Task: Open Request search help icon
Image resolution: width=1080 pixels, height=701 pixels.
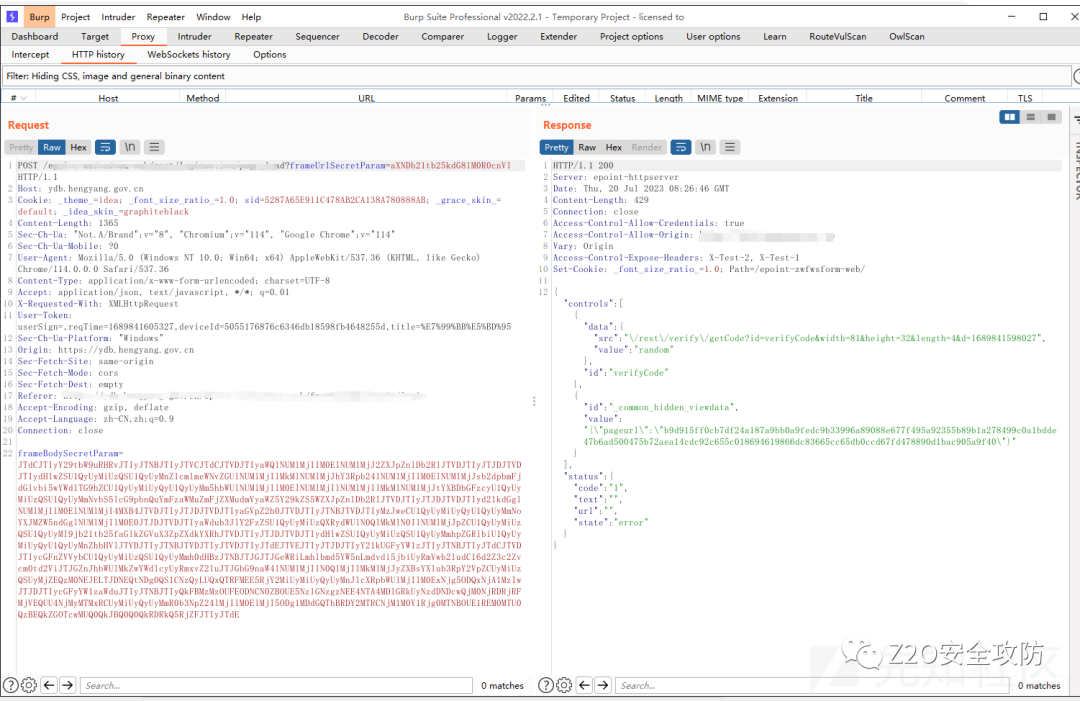Action: point(10,685)
